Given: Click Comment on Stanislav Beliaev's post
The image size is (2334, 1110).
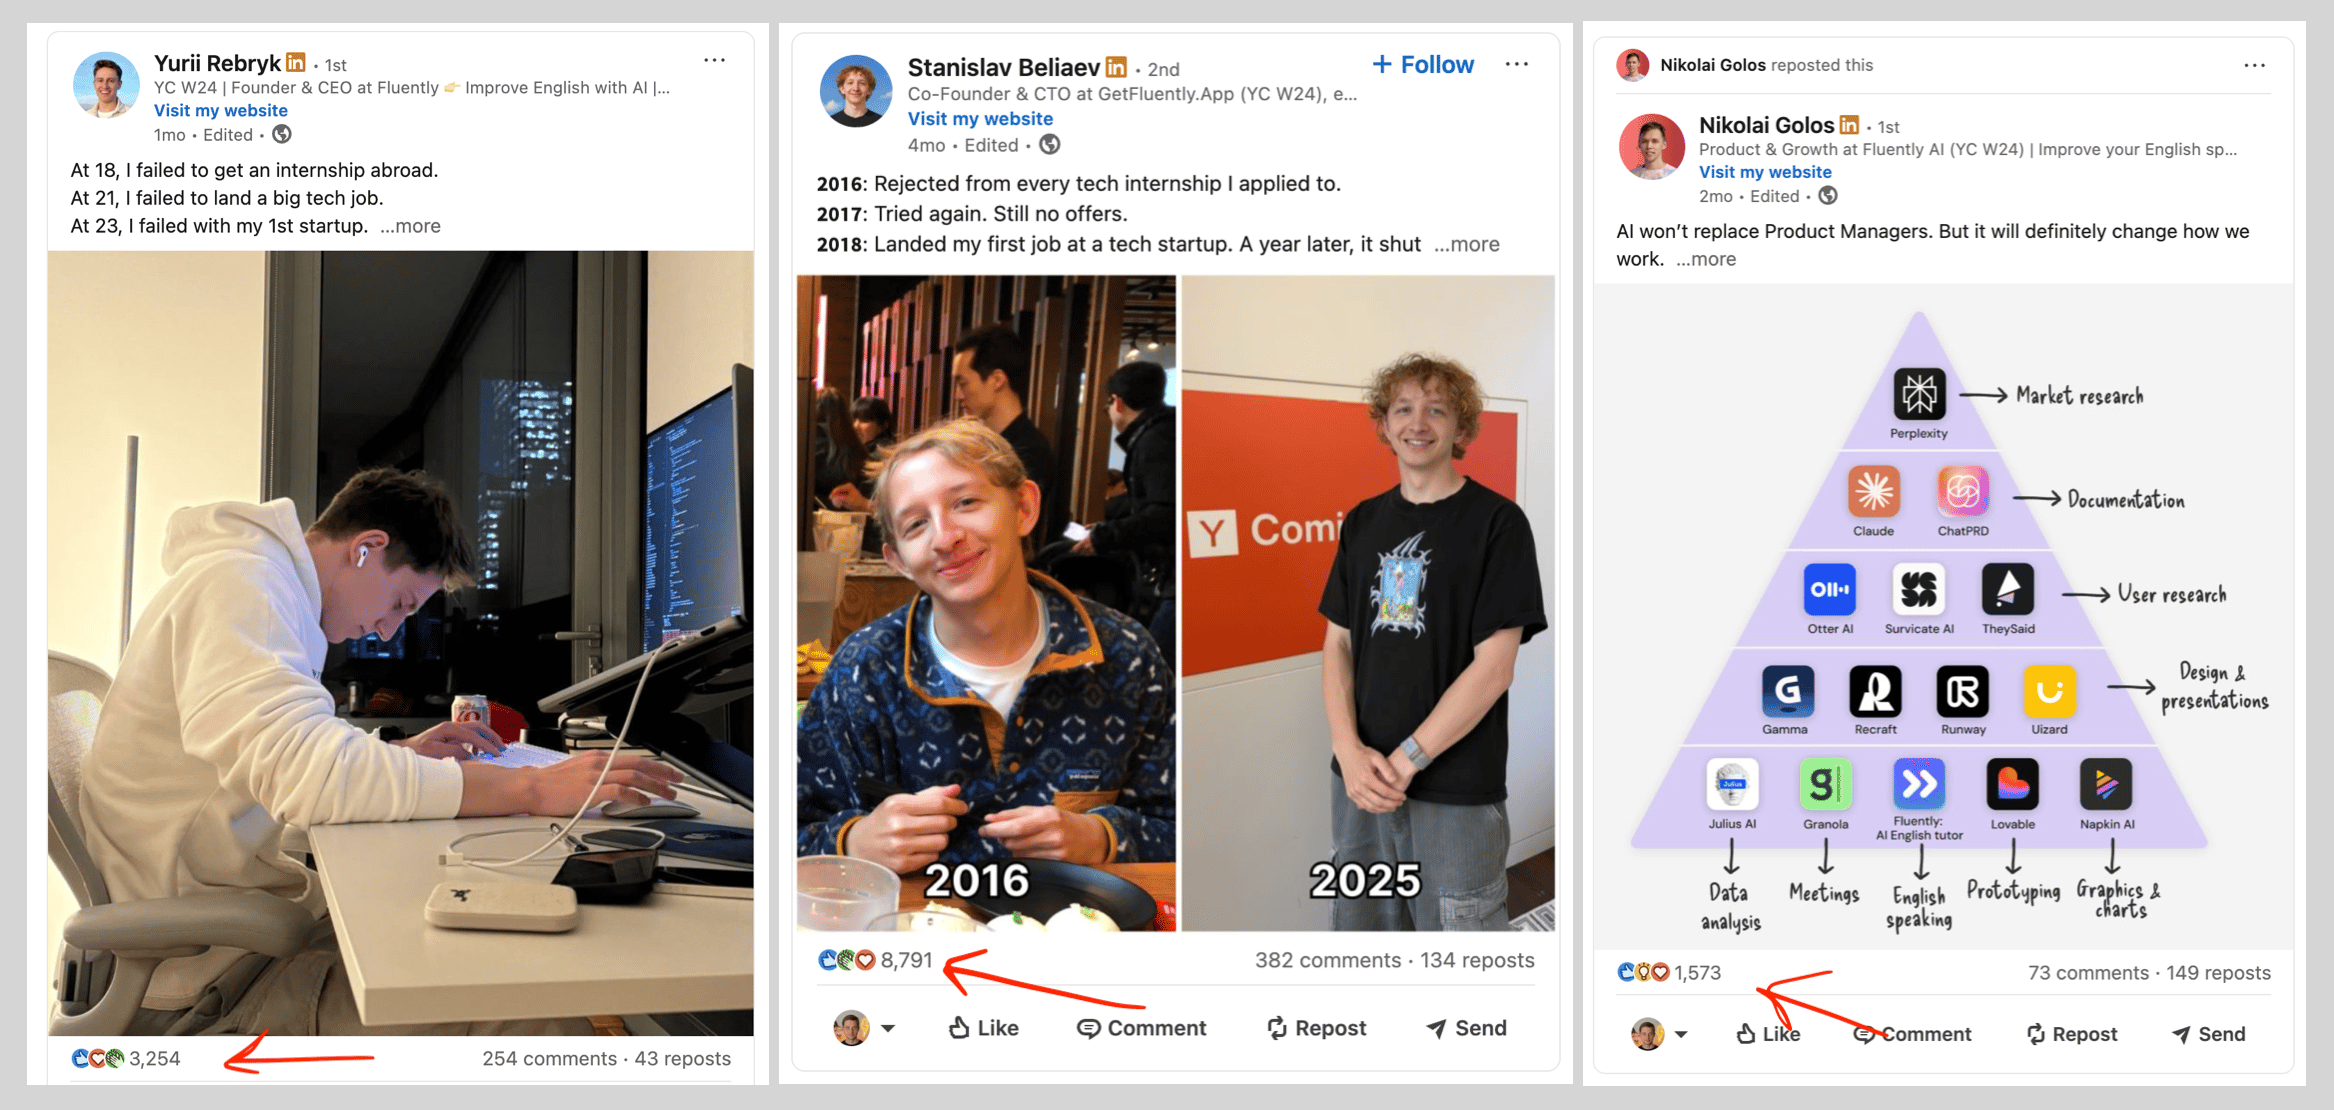Looking at the screenshot, I should tap(1141, 1028).
